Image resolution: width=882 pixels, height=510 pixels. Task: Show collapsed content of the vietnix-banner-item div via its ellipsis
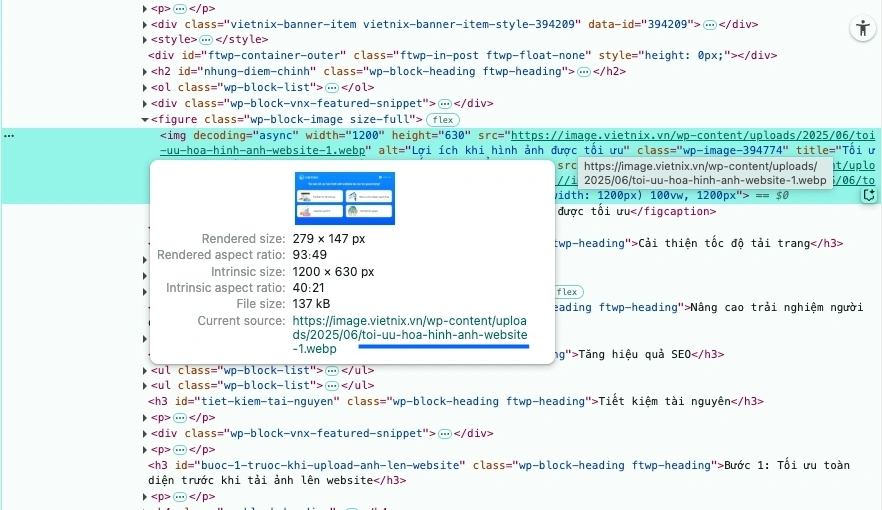click(710, 25)
